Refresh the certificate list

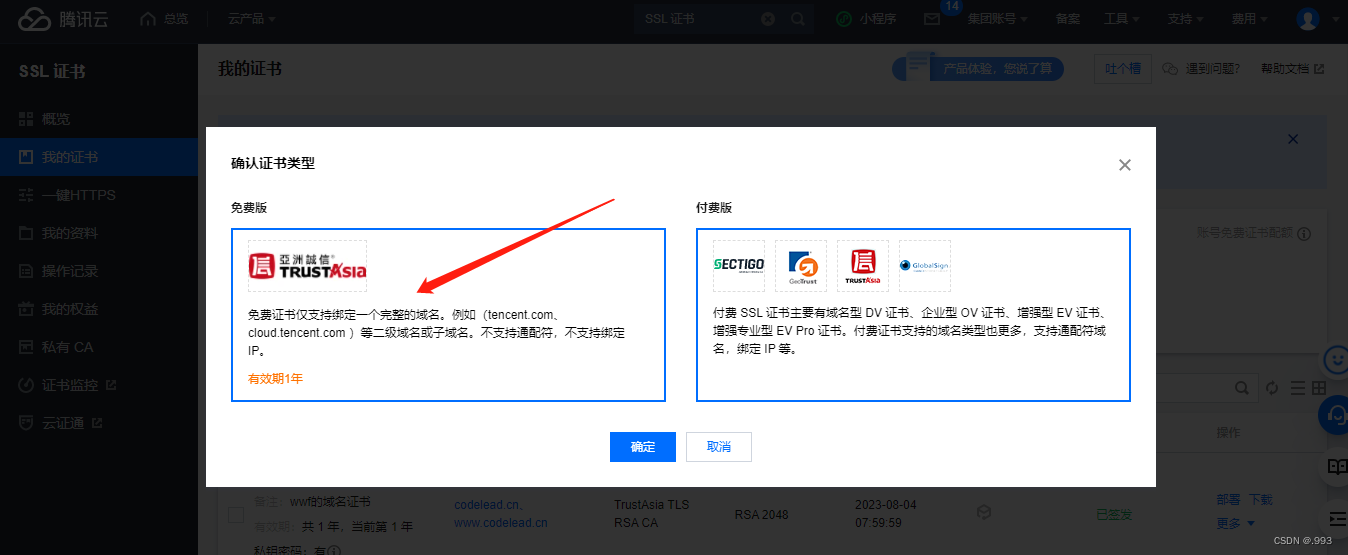[1272, 388]
